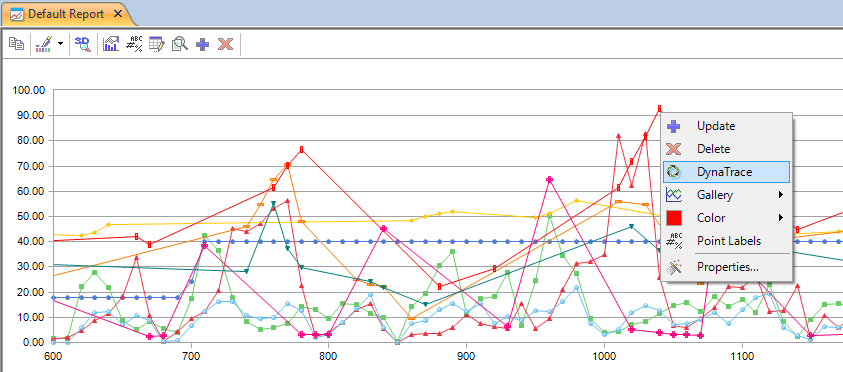Click the 0.00 y-axis label
Viewport: 843px width, 372px height.
tap(33, 342)
